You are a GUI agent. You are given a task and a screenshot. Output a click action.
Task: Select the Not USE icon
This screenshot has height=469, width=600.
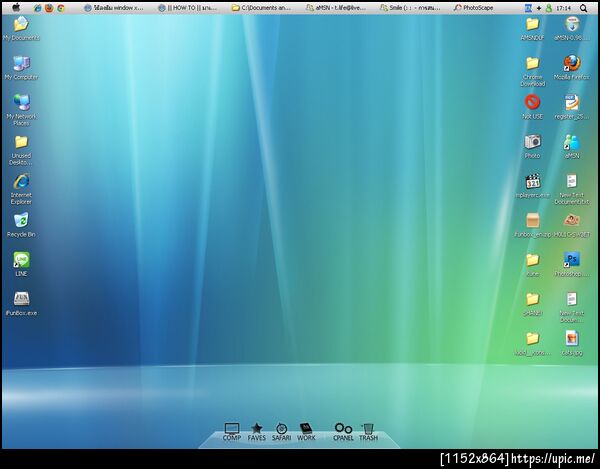click(x=532, y=107)
